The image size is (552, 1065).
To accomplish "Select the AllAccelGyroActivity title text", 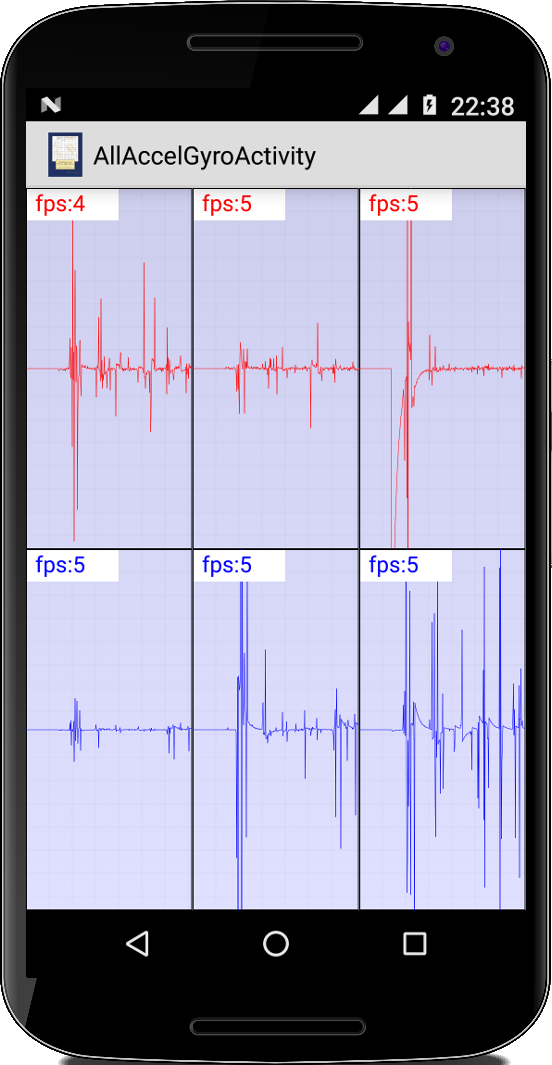I will tap(204, 156).
